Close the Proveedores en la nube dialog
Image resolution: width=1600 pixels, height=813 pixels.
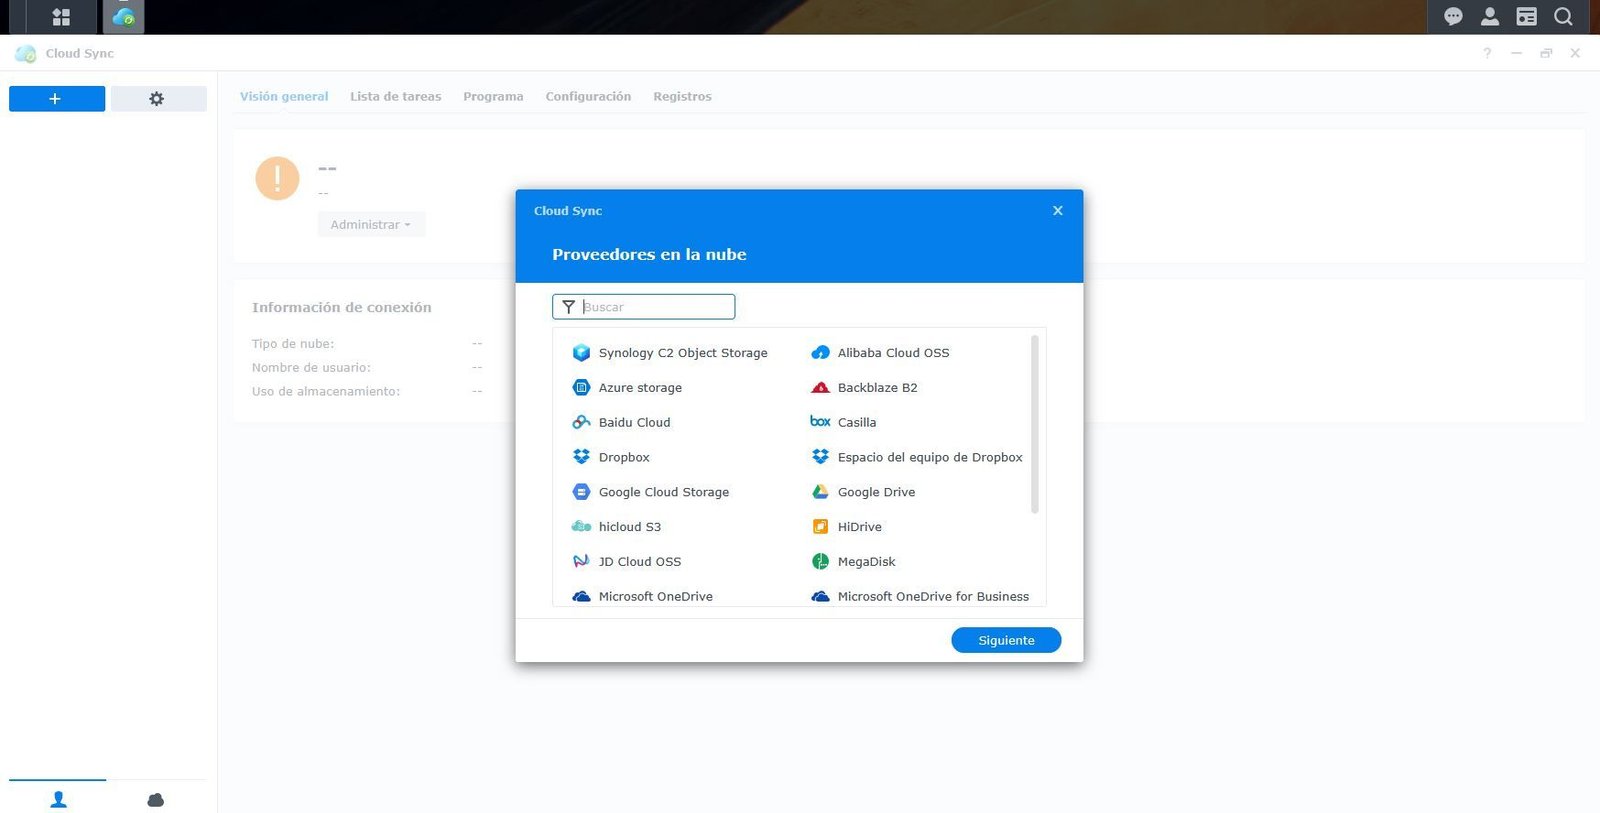(1057, 211)
